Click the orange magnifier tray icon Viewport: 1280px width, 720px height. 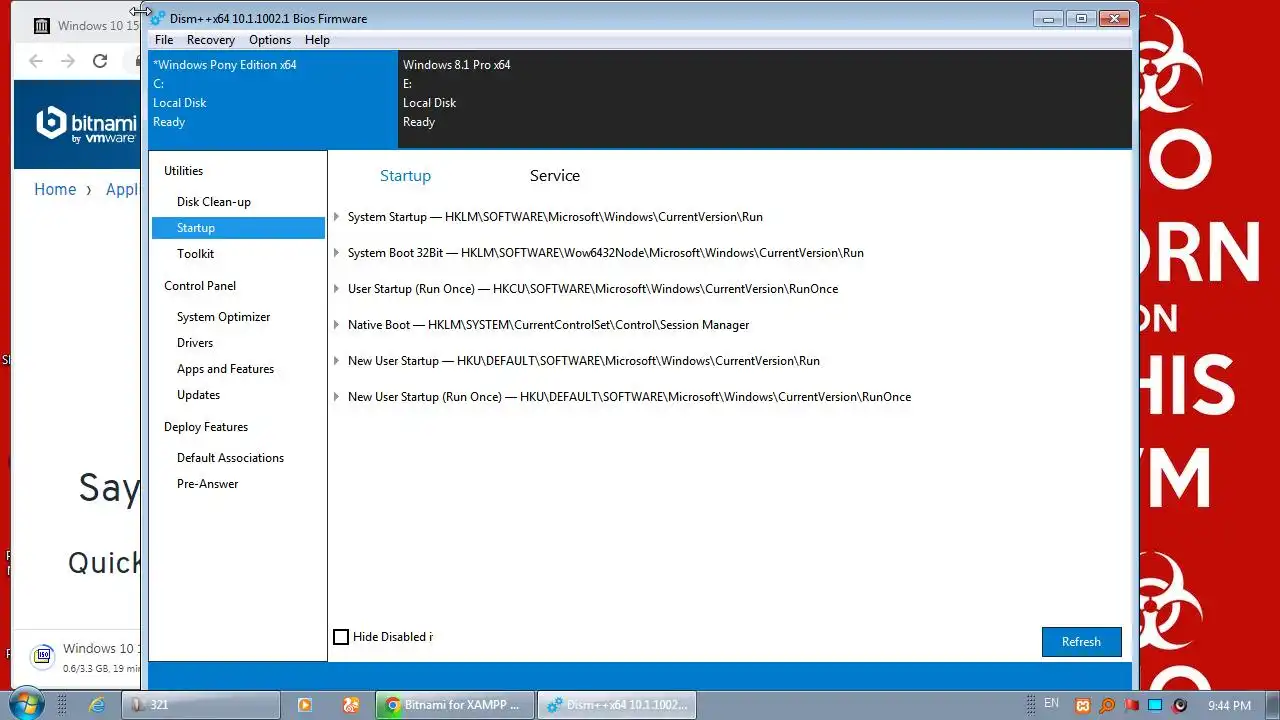click(1107, 705)
